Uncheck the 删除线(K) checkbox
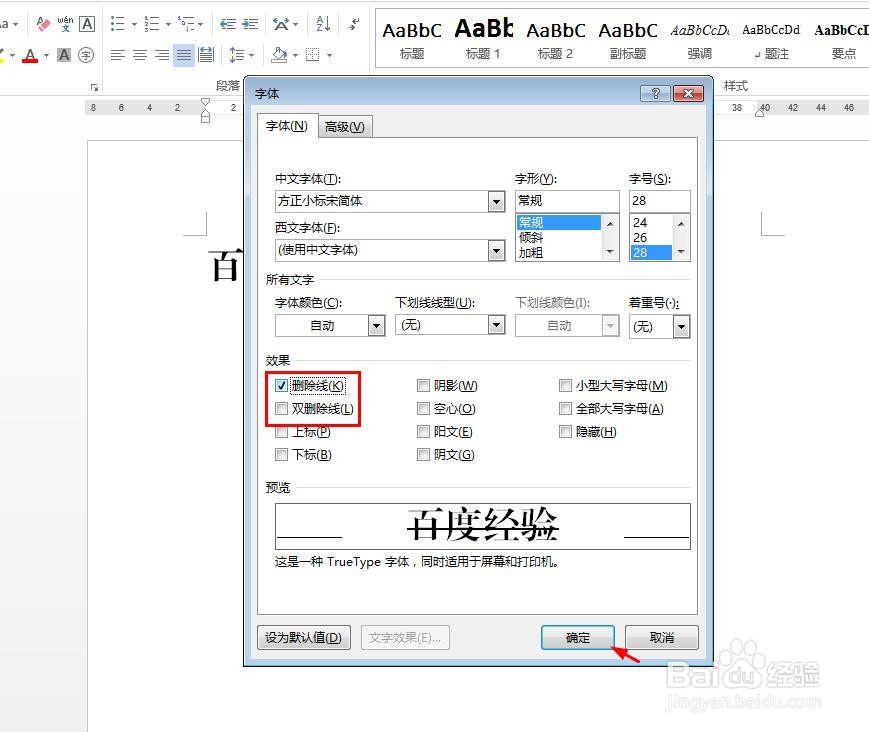869x732 pixels. 282,386
